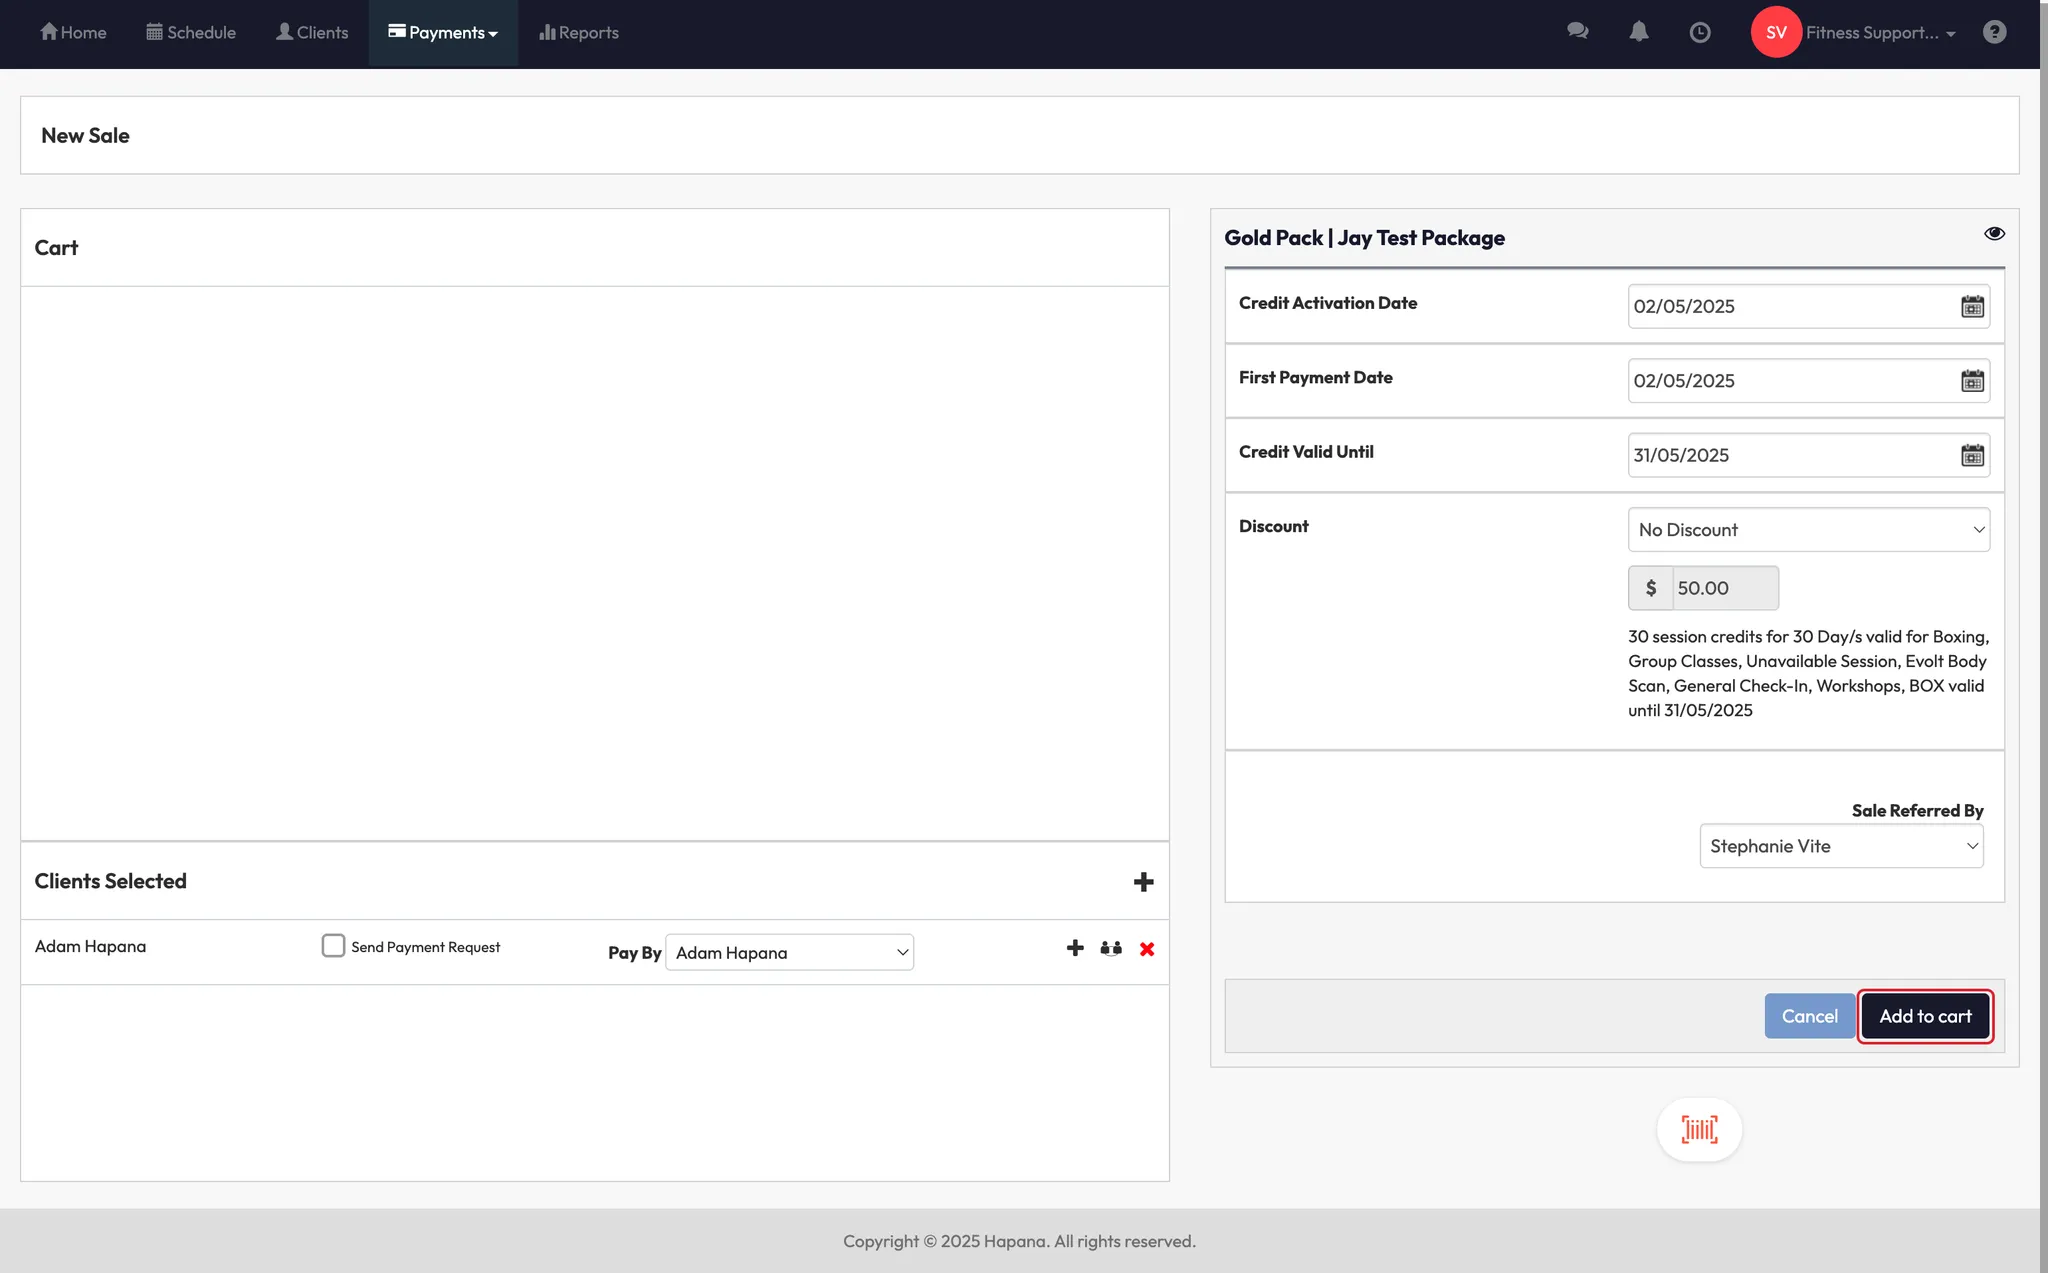Open the notifications bell

click(1638, 32)
